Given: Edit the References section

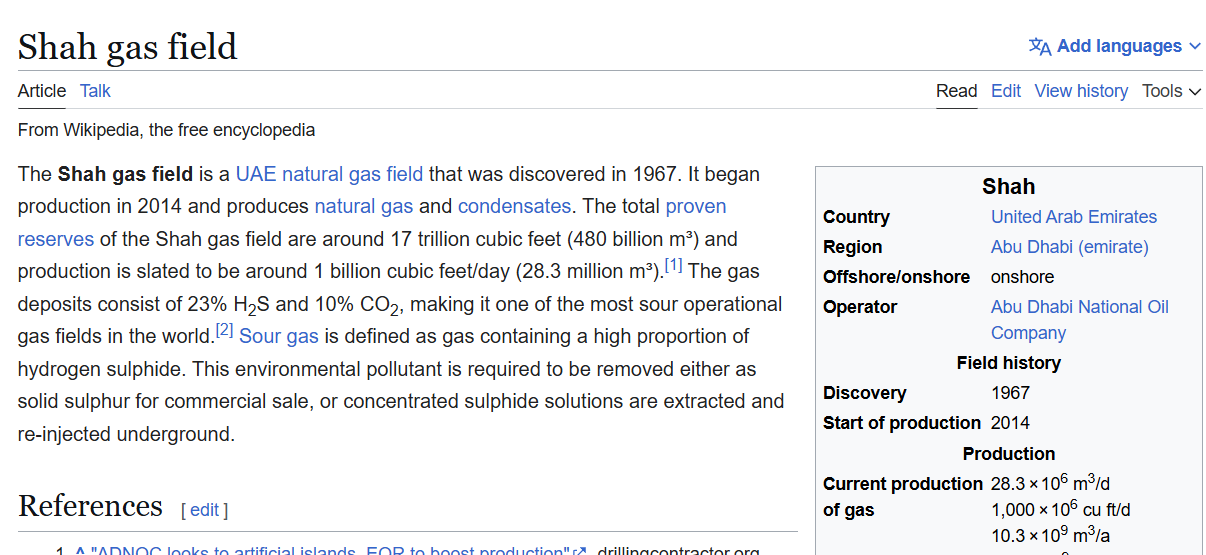Looking at the screenshot, I should pos(204,510).
